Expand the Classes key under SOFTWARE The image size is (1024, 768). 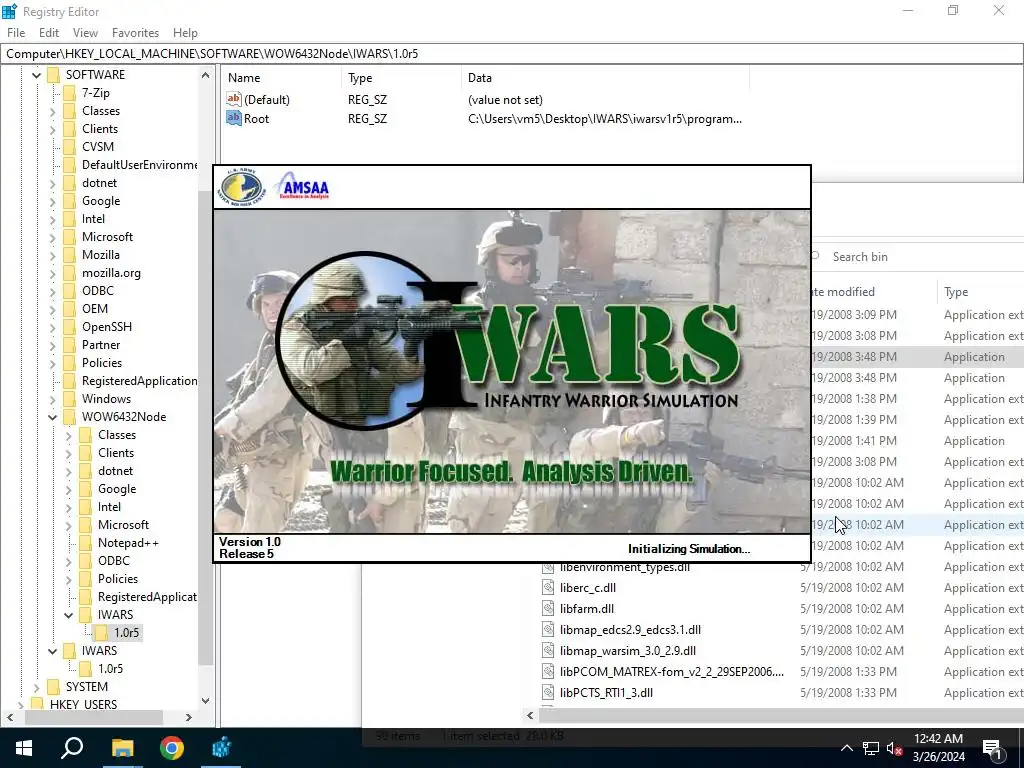click(53, 111)
